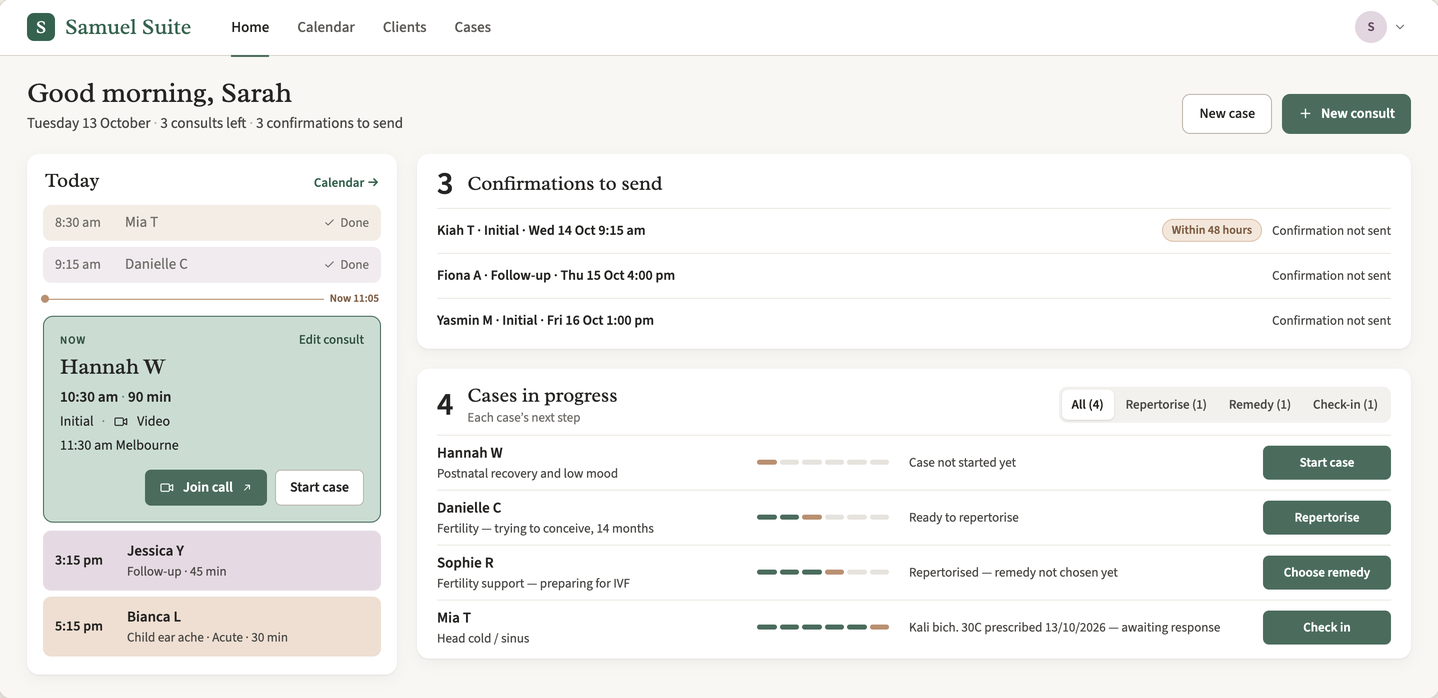Open the account menu chevron

(1400, 27)
